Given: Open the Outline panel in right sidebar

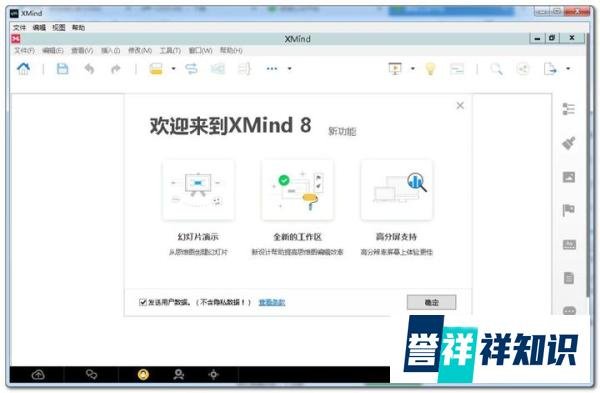Looking at the screenshot, I should pos(569,109).
